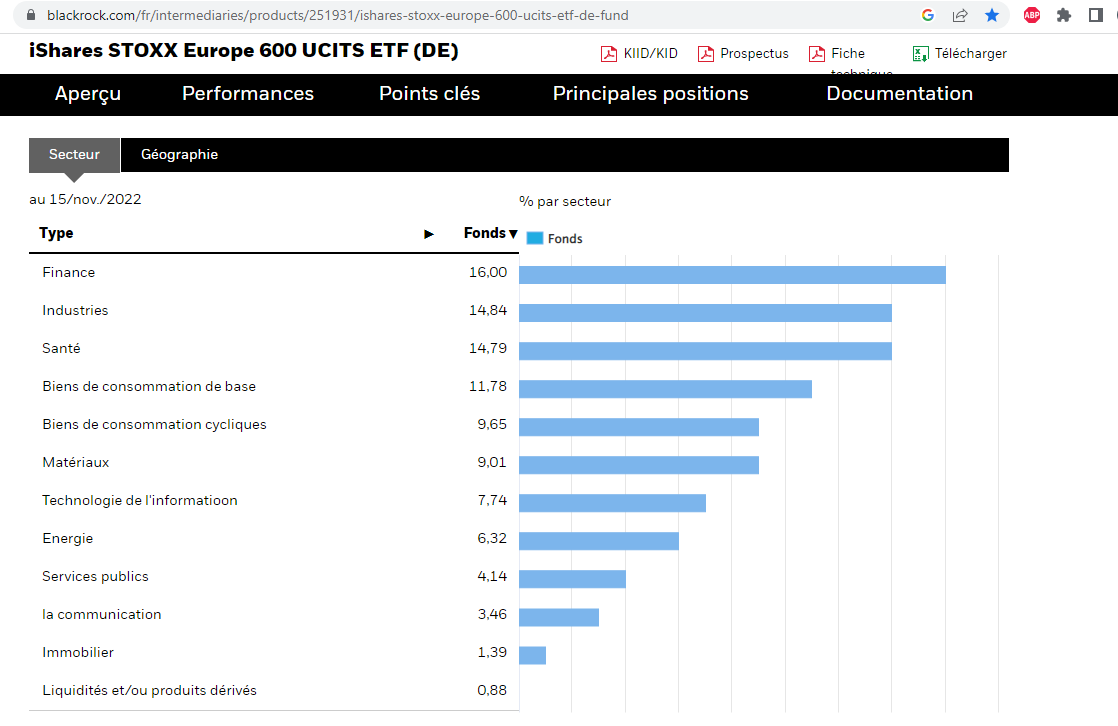Viewport: 1118px width, 726px height.
Task: Go to the Performances section
Action: [x=247, y=93]
